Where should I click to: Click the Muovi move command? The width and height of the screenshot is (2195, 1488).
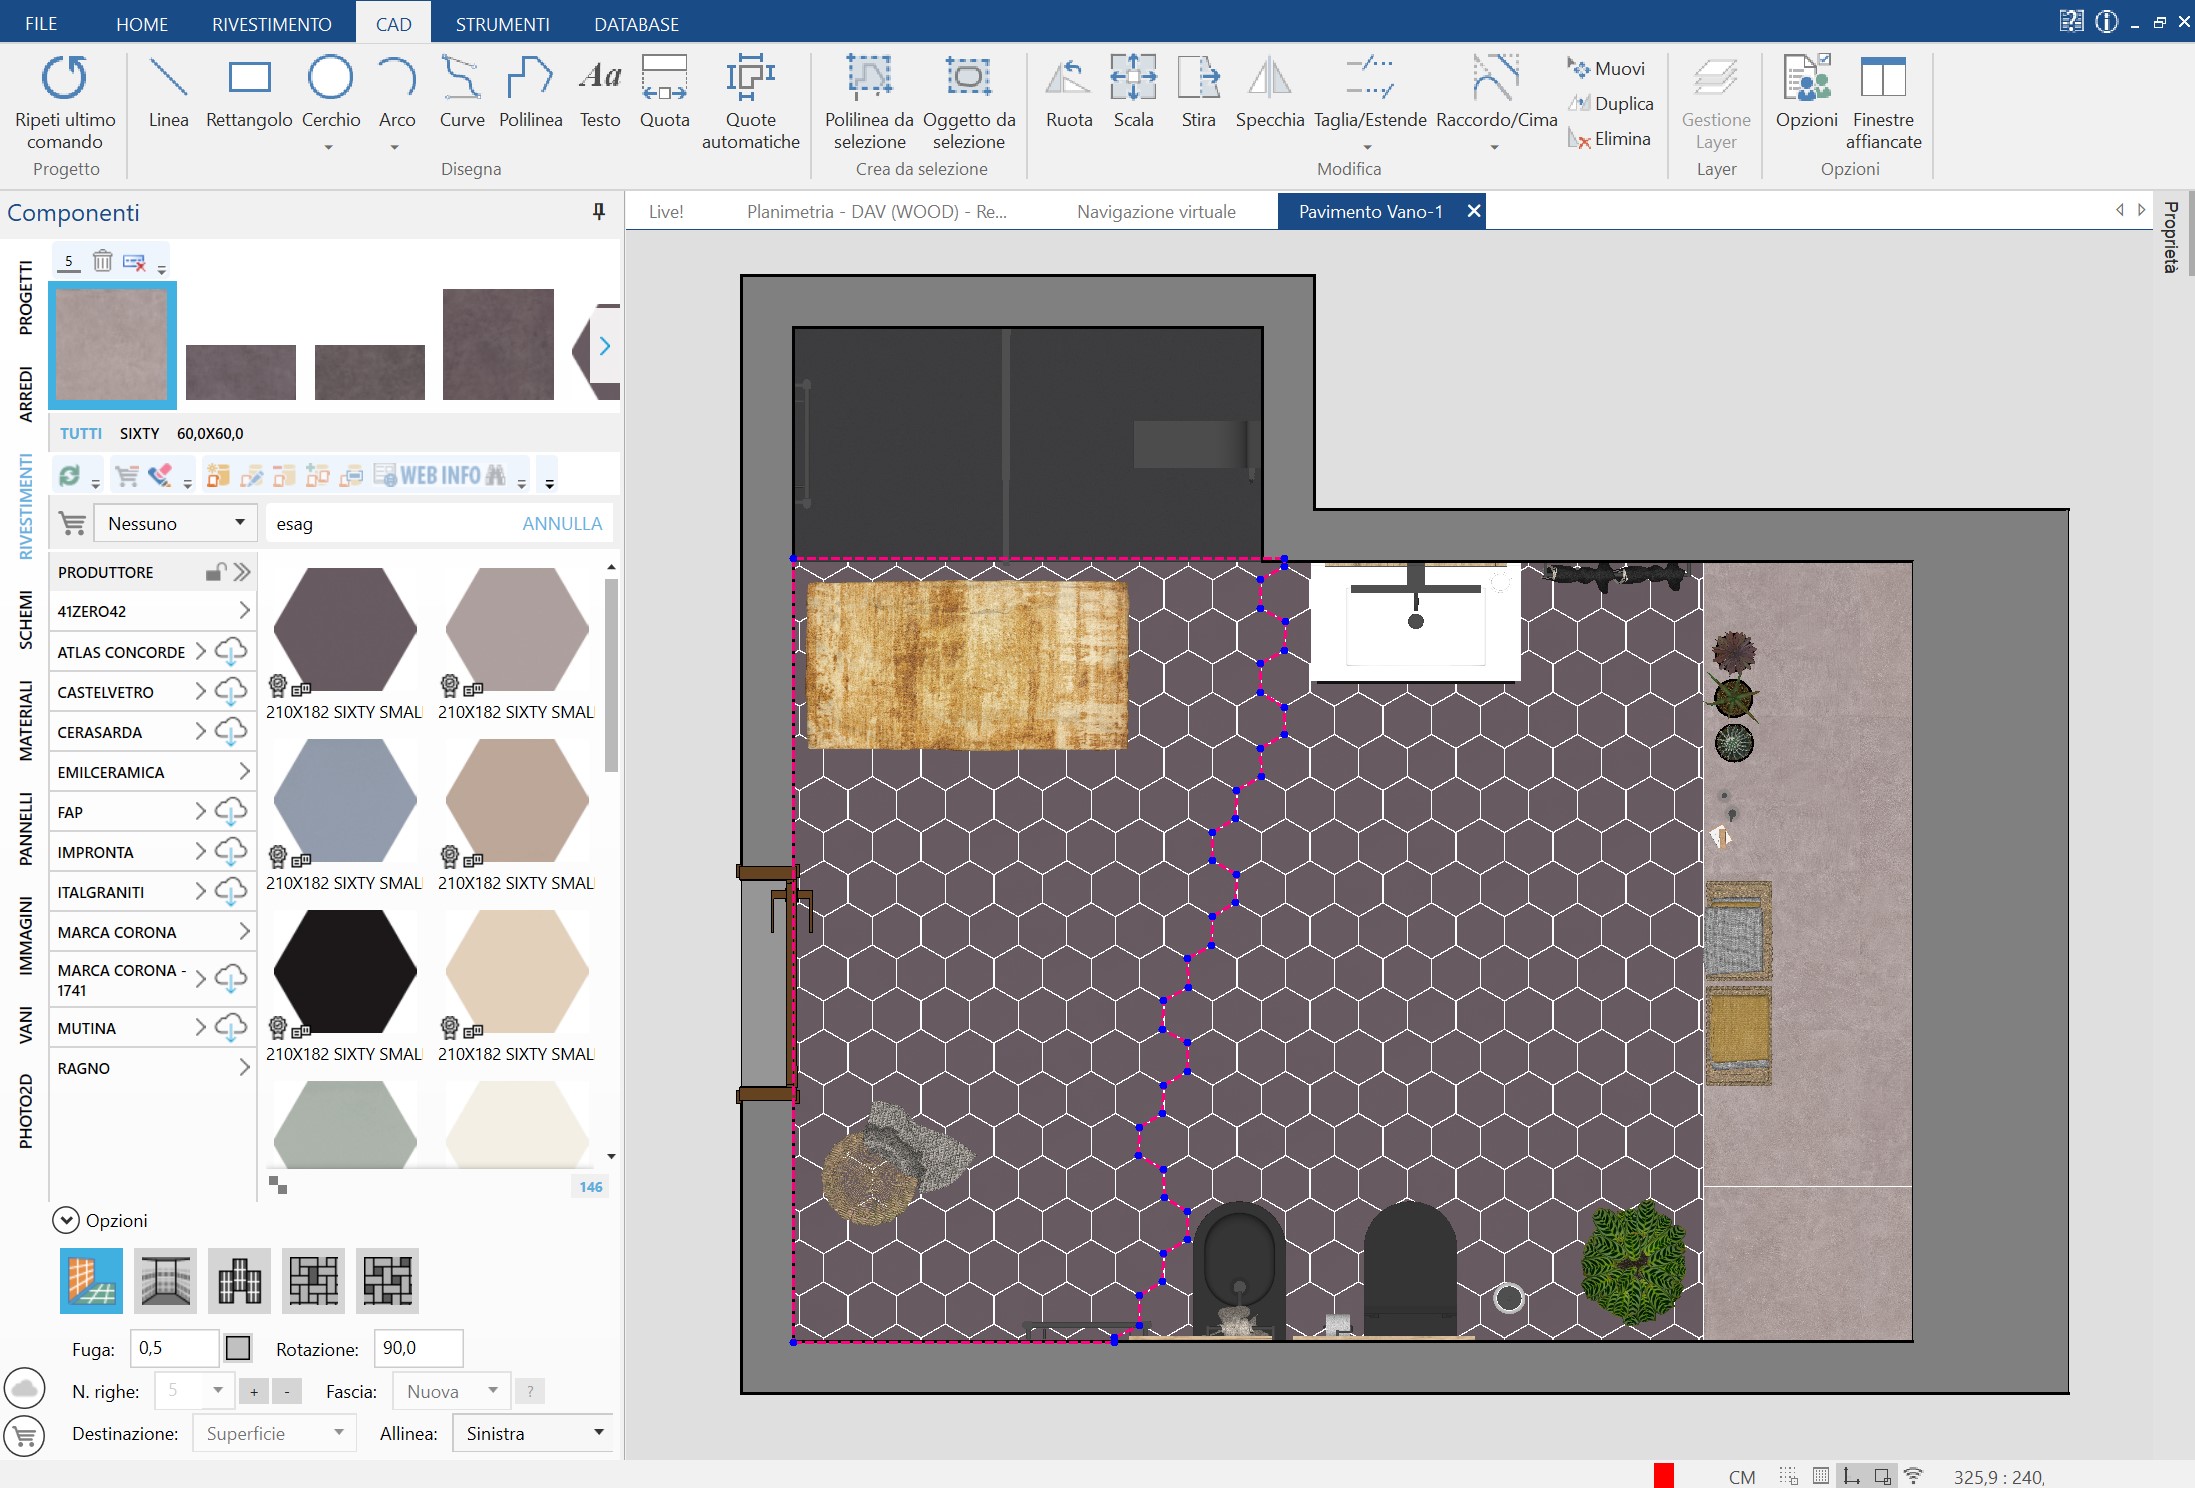coord(1607,69)
